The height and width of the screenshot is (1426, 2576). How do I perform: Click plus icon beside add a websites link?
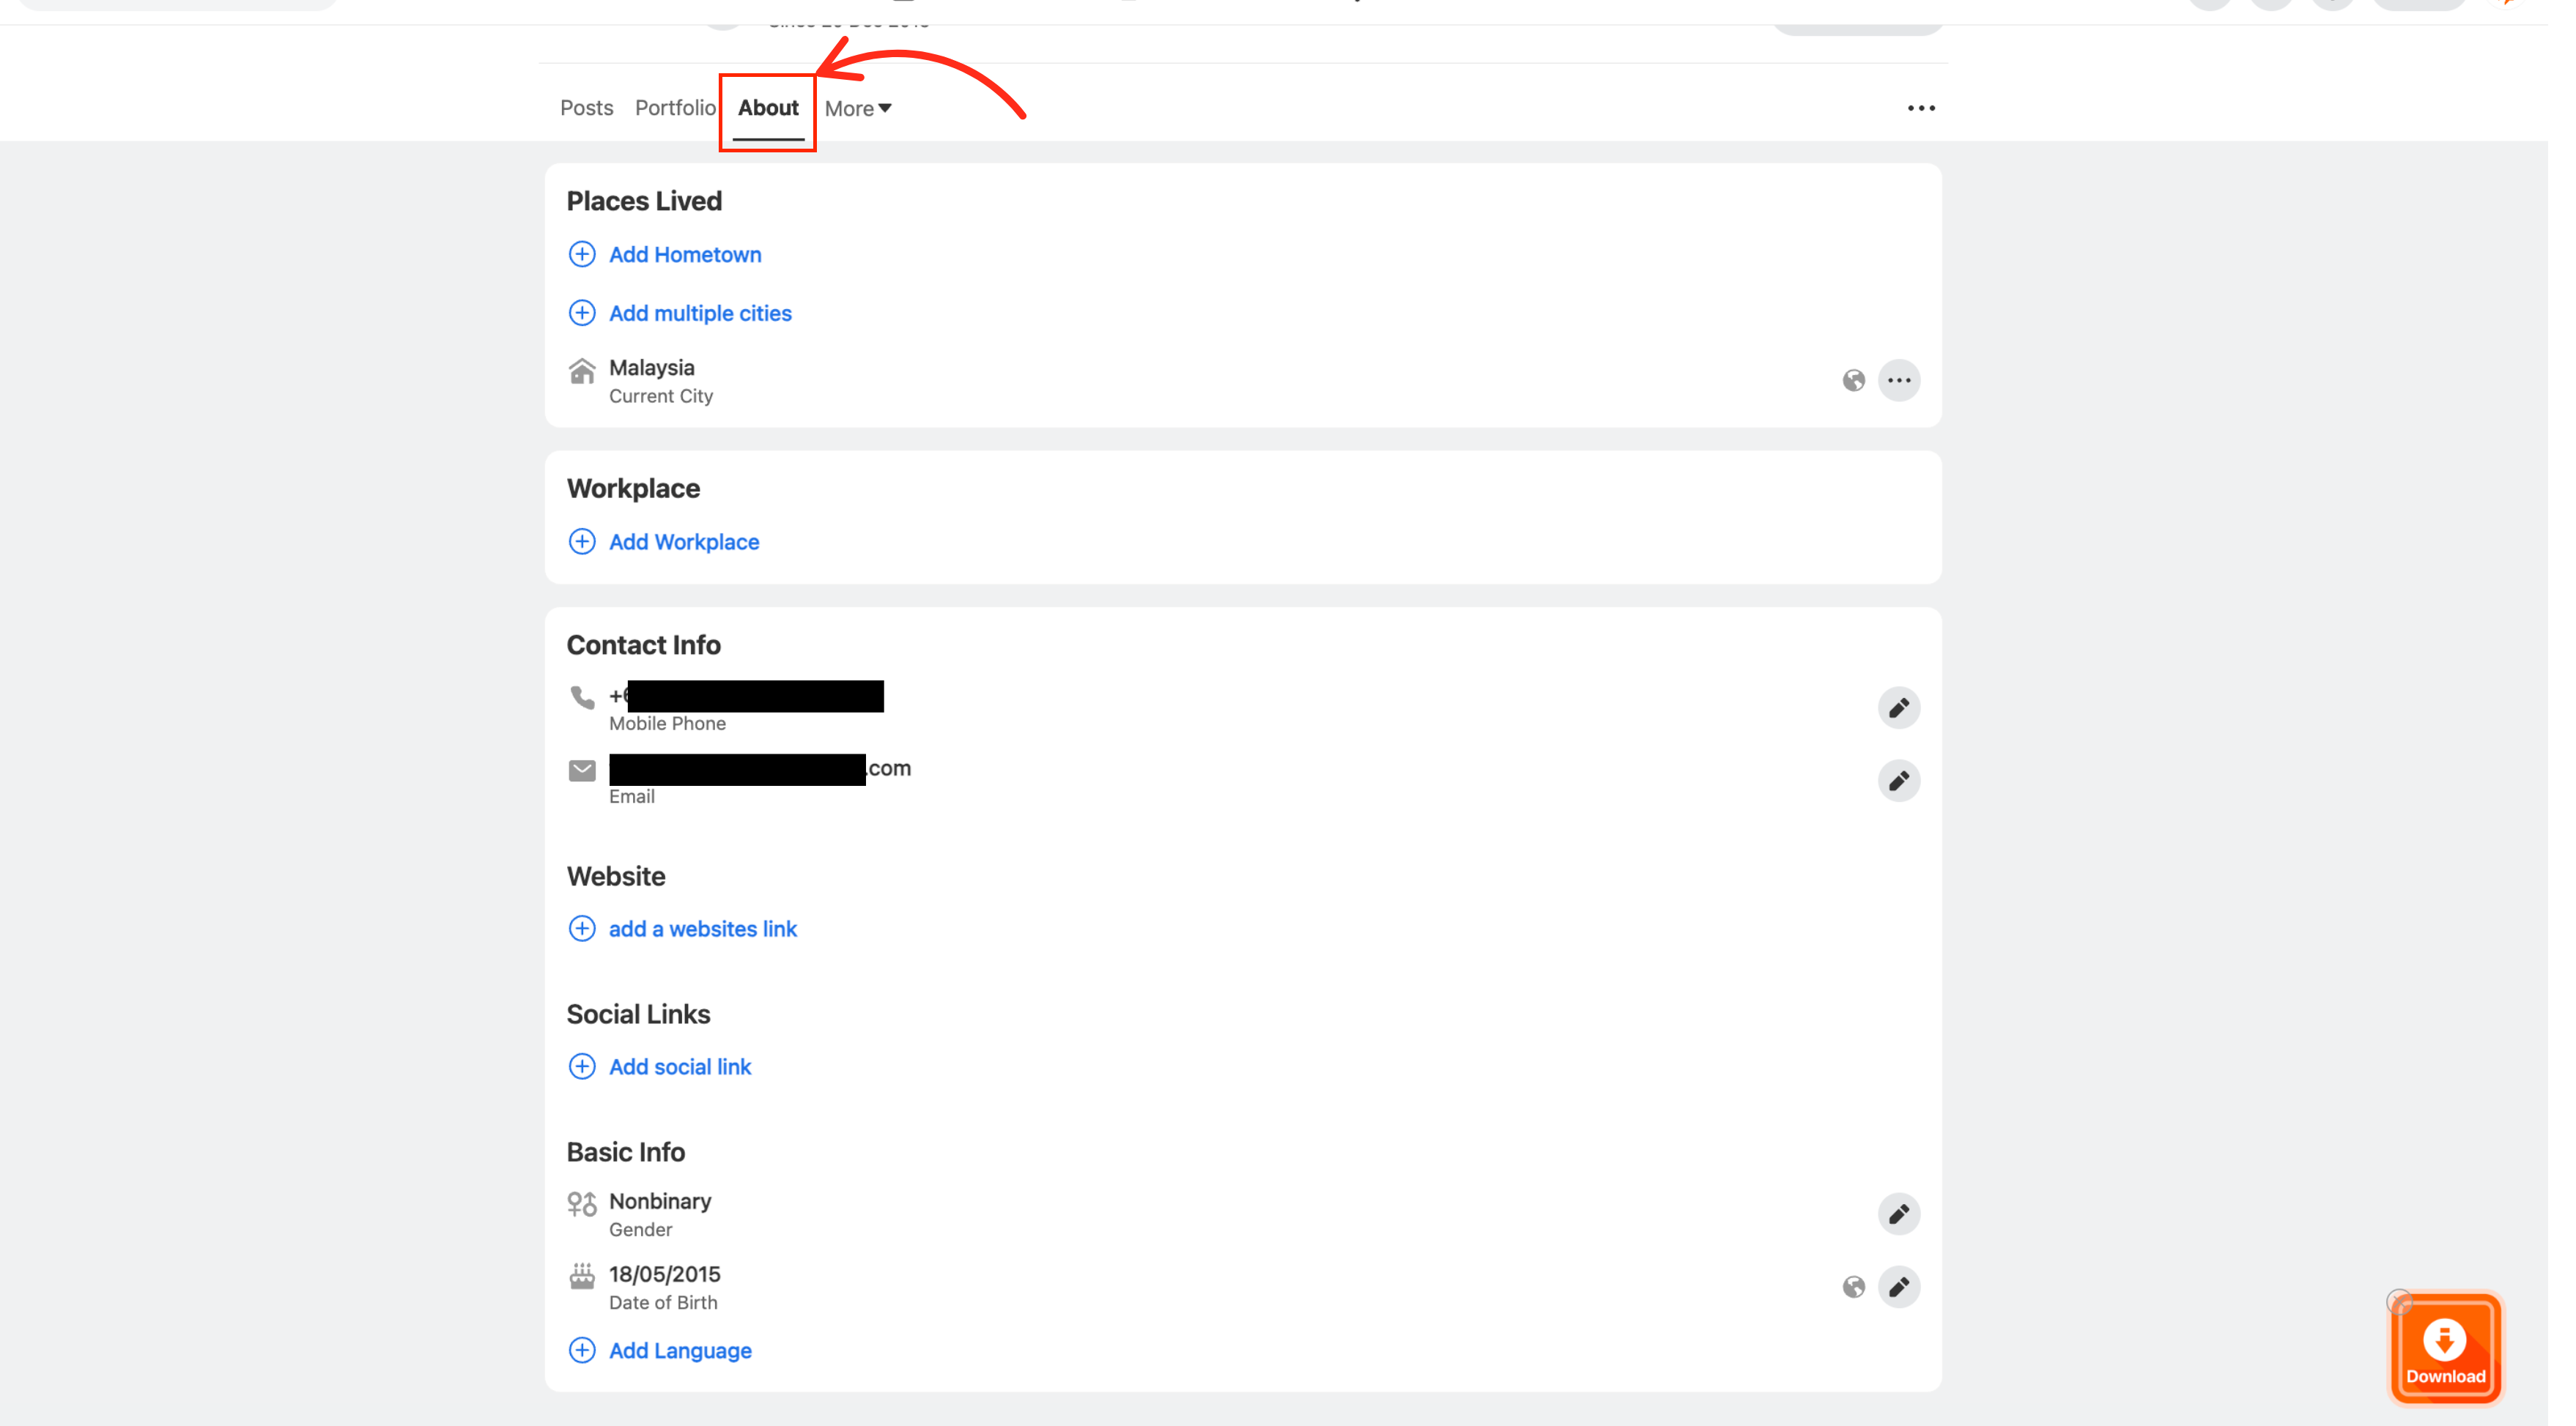click(582, 928)
